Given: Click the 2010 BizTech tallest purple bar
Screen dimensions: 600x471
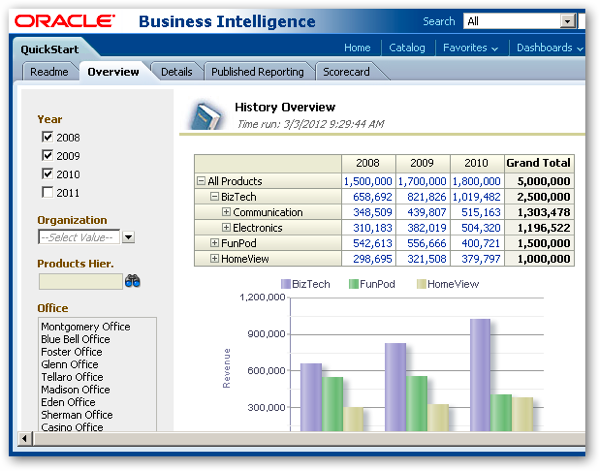Looking at the screenshot, I should 480,375.
